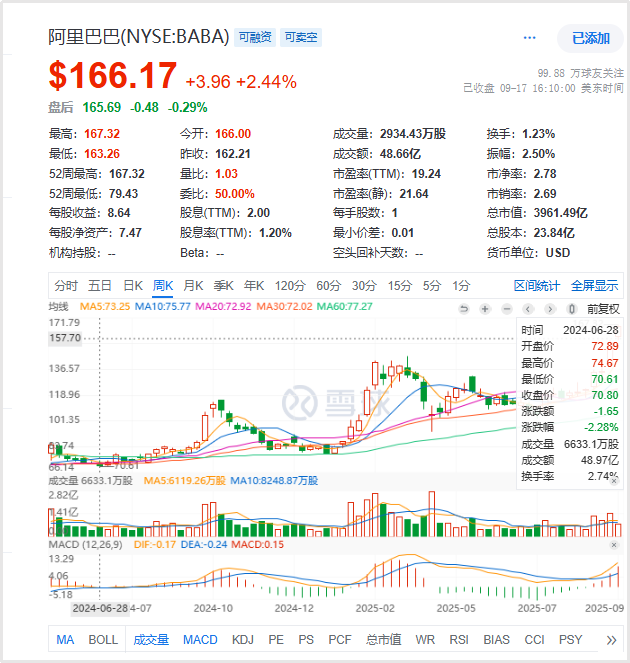Toggle the MACD sub-indicator
This screenshot has height=663, width=630.
200,639
